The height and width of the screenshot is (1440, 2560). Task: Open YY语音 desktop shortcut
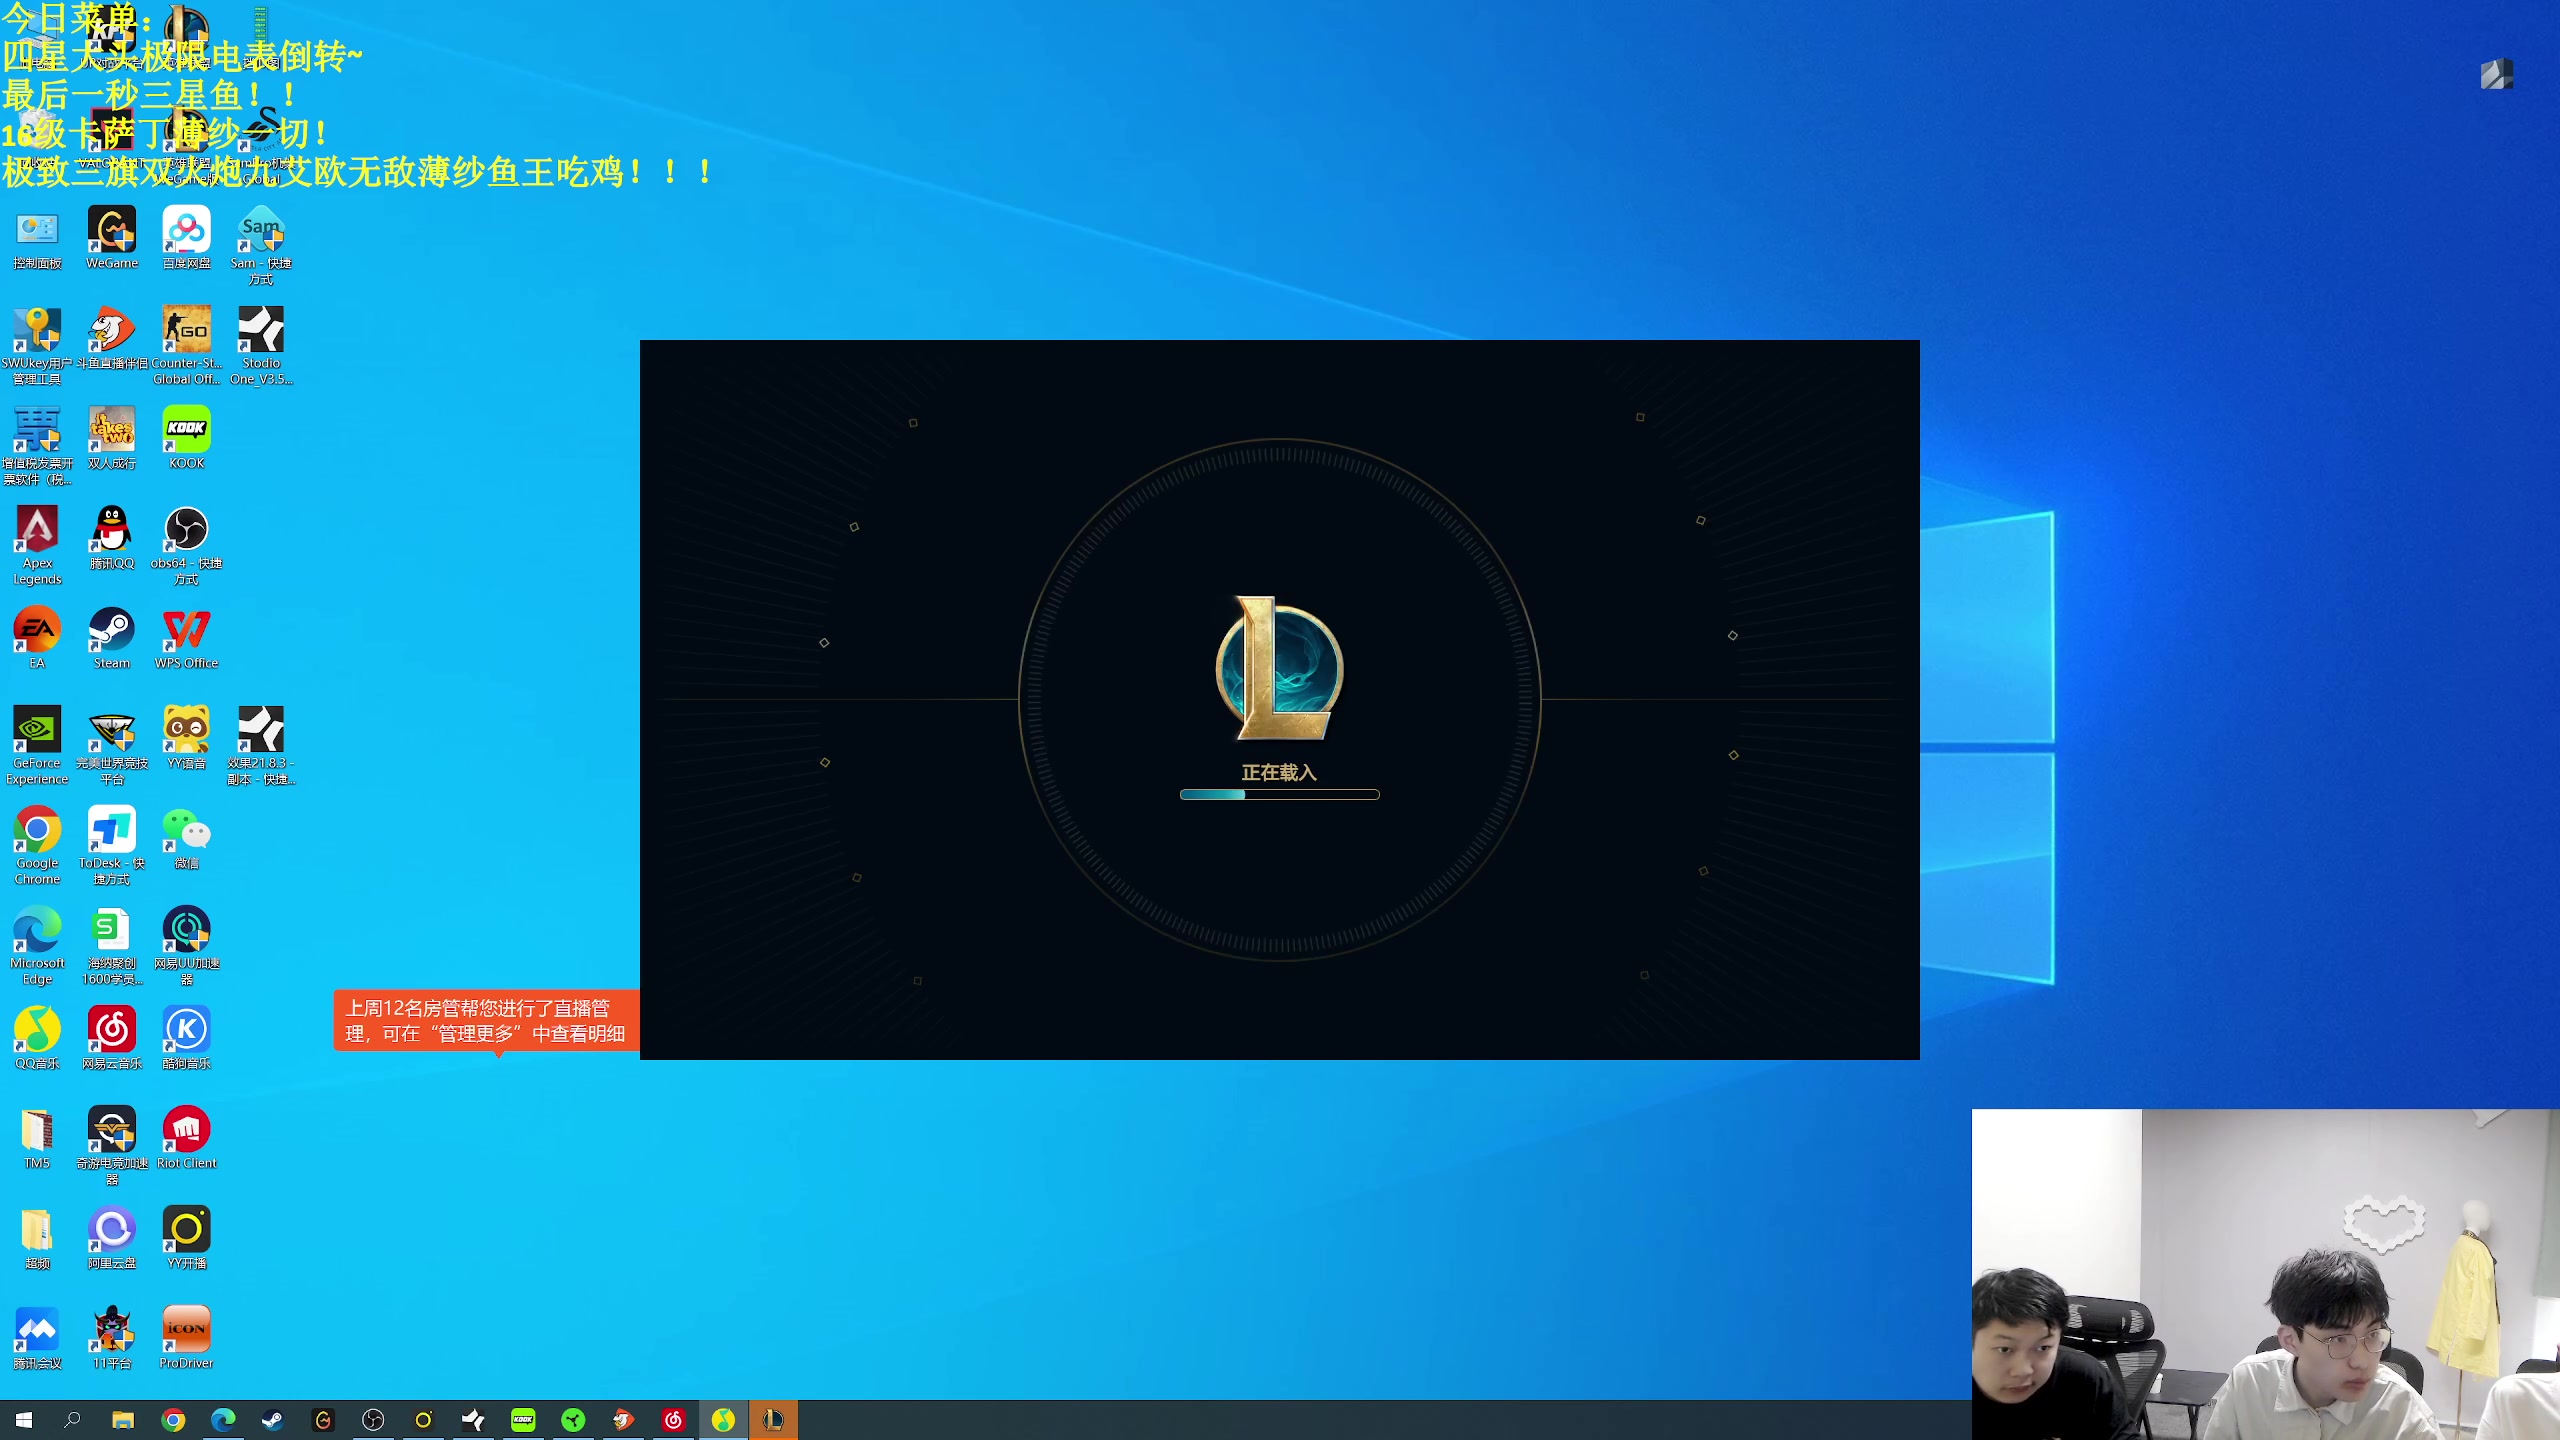coord(187,738)
